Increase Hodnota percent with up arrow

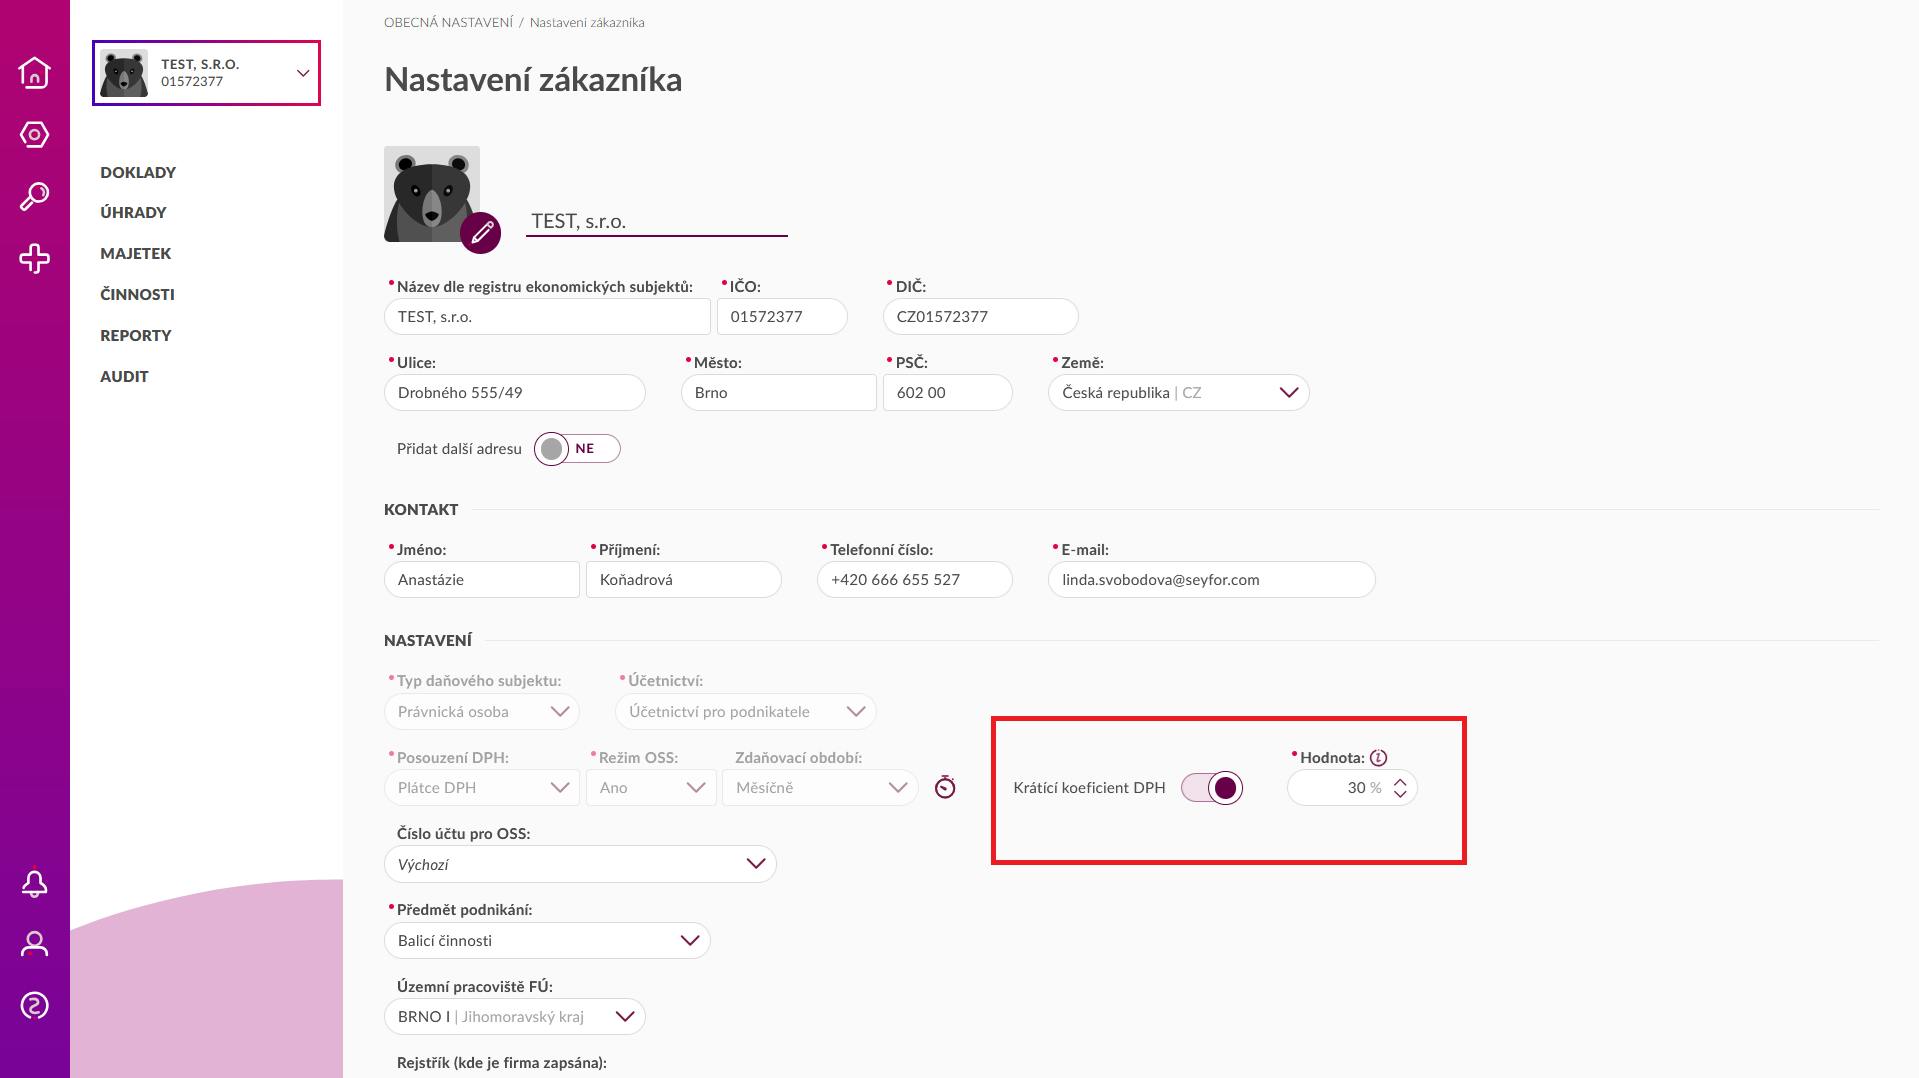(x=1400, y=782)
